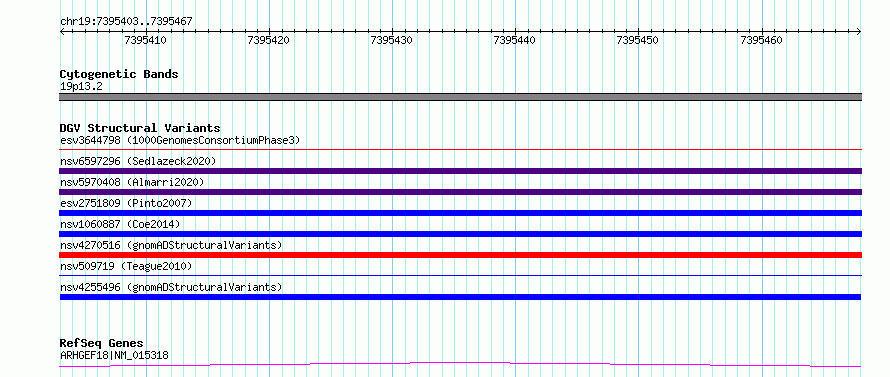Click the purple nsv5970408 variant bar

[x=460, y=192]
